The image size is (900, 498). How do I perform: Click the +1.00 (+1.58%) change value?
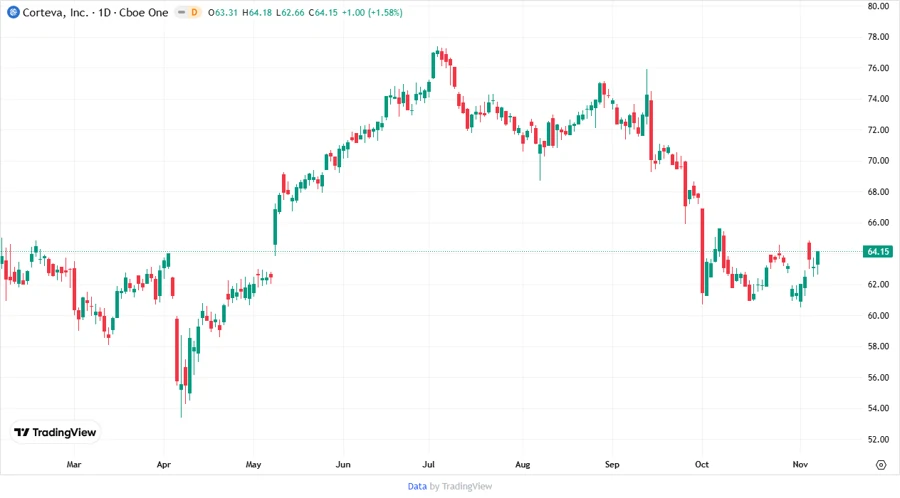point(372,12)
